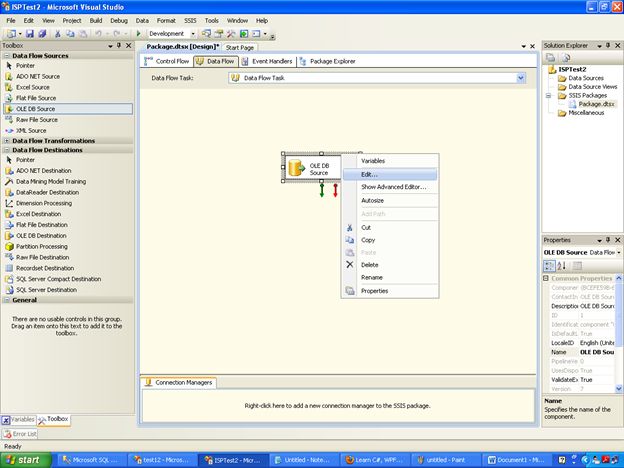The width and height of the screenshot is (624, 468).
Task: Open the Development configuration dropdown
Action: (193, 34)
